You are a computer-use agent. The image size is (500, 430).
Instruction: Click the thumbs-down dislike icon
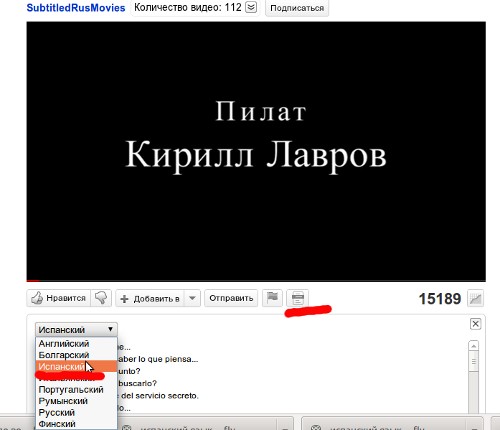(x=101, y=298)
